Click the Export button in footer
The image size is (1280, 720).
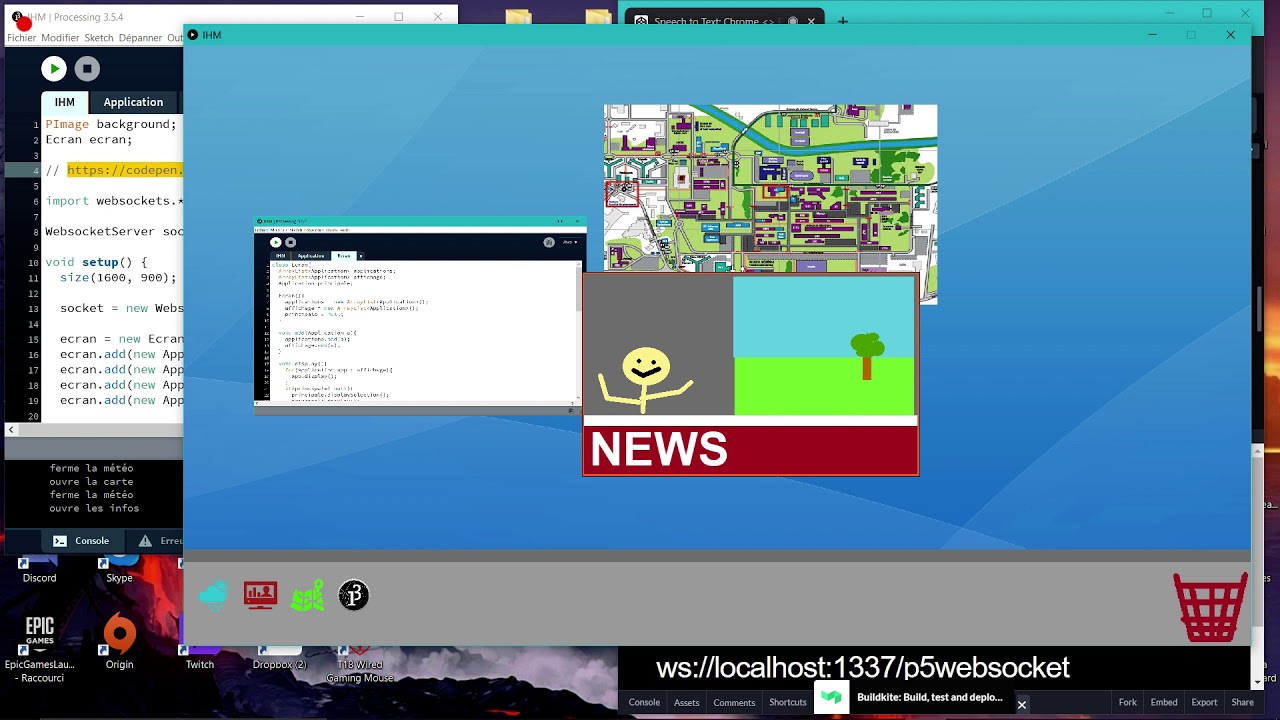click(1204, 702)
